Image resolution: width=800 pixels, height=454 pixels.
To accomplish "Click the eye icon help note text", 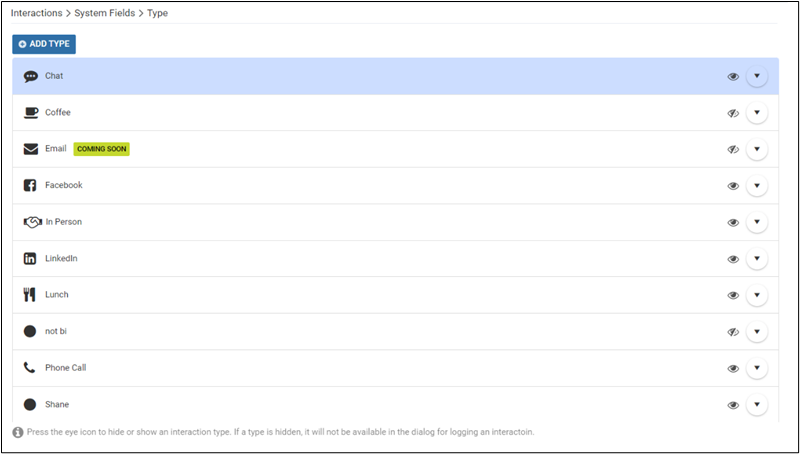I will pyautogui.click(x=281, y=432).
